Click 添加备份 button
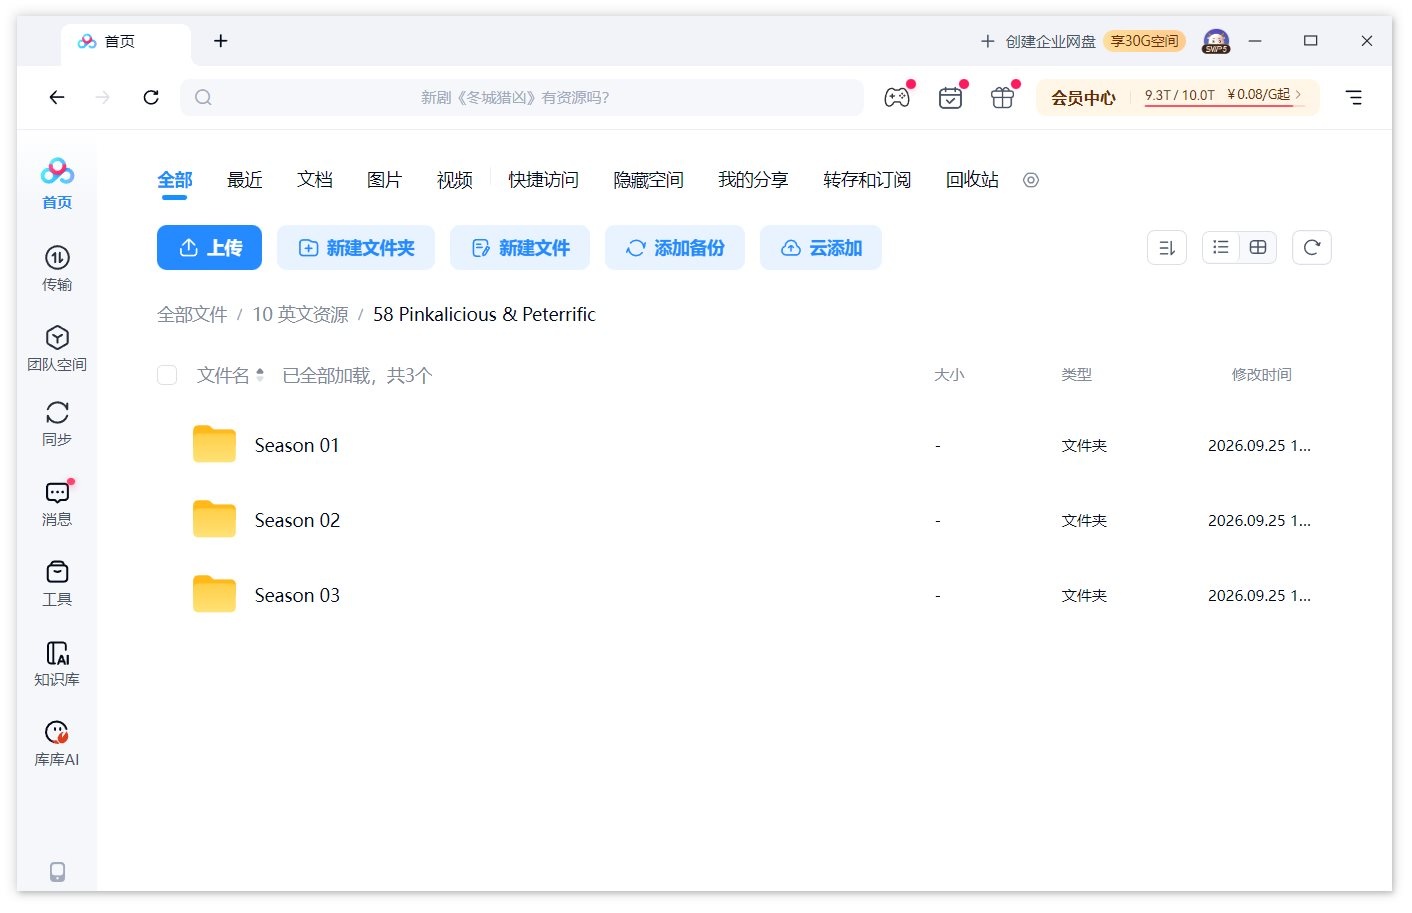 tap(675, 247)
